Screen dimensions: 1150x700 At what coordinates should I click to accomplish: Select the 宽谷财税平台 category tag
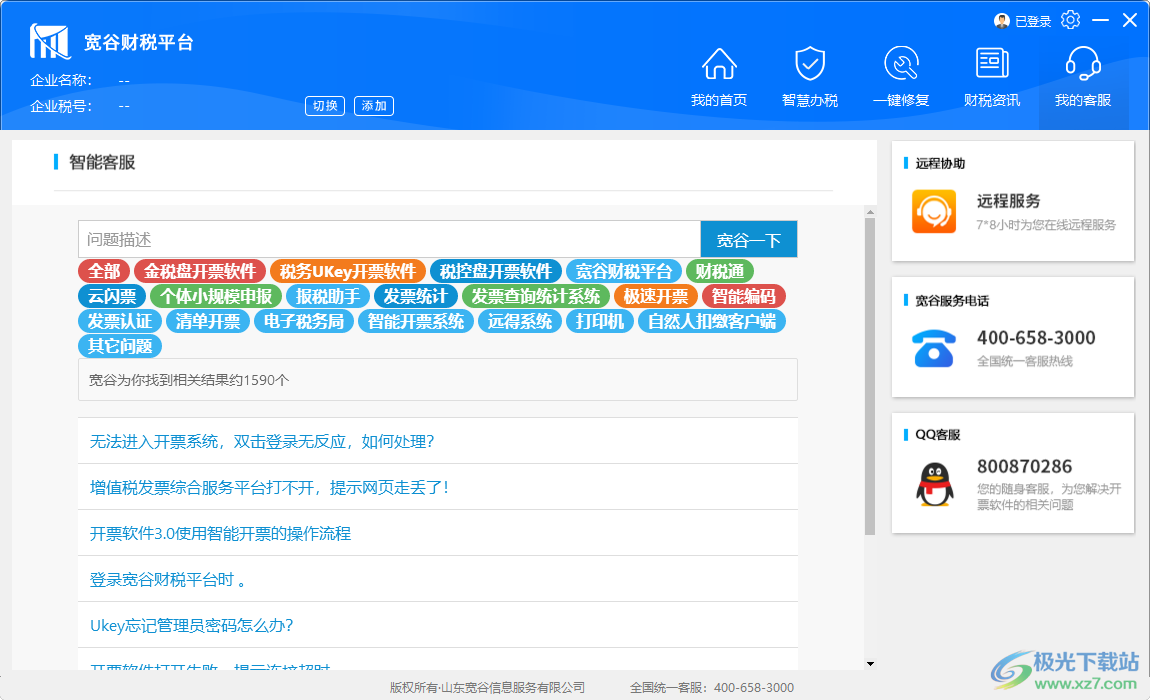[624, 271]
